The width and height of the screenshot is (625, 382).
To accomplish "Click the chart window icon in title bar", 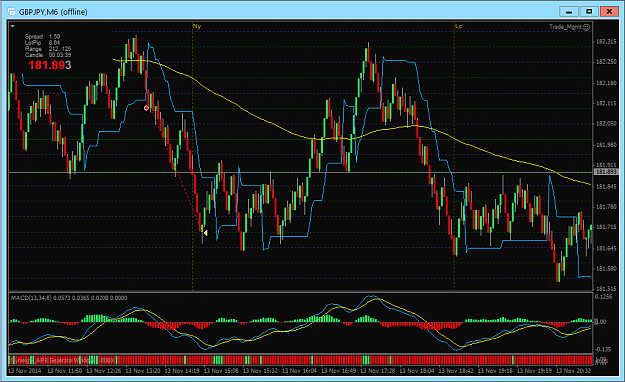I will click(x=12, y=12).
